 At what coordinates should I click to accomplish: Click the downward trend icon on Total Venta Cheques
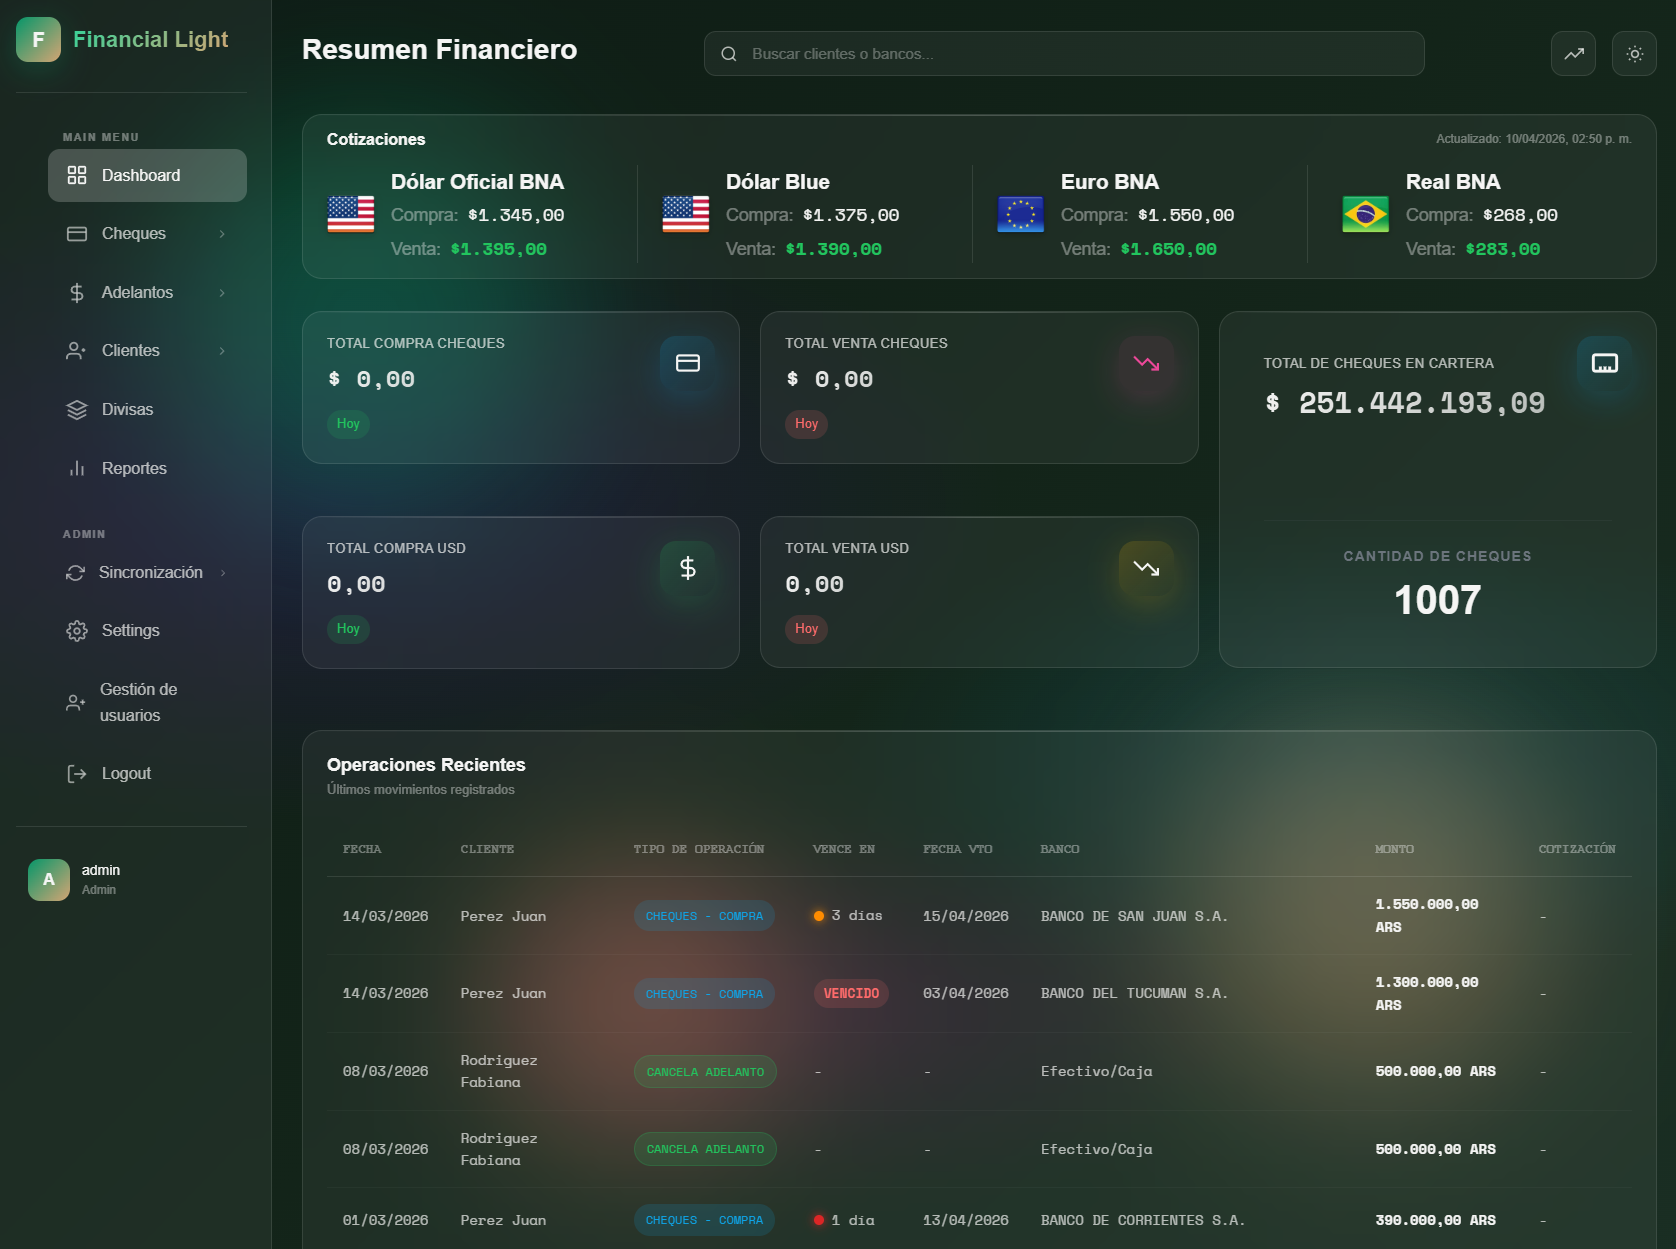tap(1146, 363)
